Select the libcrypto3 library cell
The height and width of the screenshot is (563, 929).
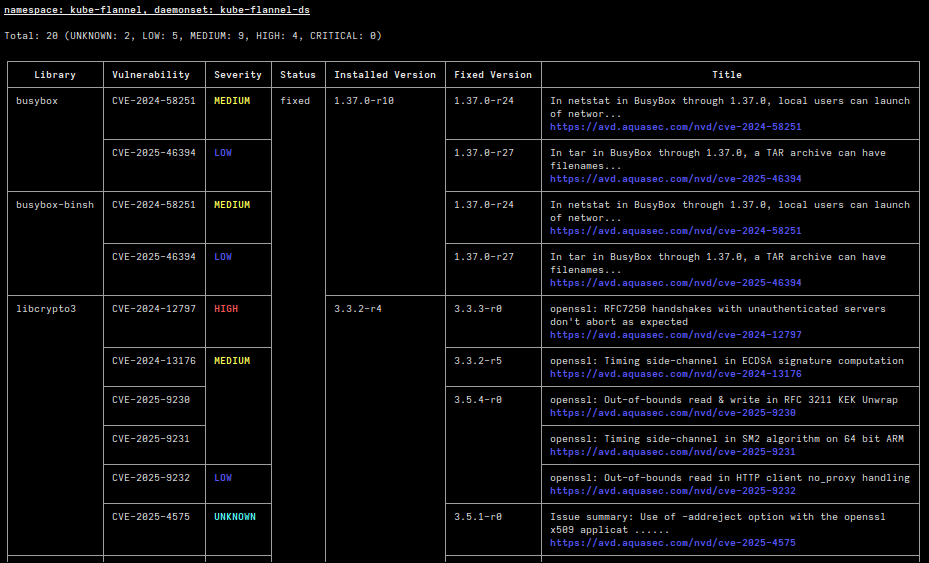click(x=46, y=309)
